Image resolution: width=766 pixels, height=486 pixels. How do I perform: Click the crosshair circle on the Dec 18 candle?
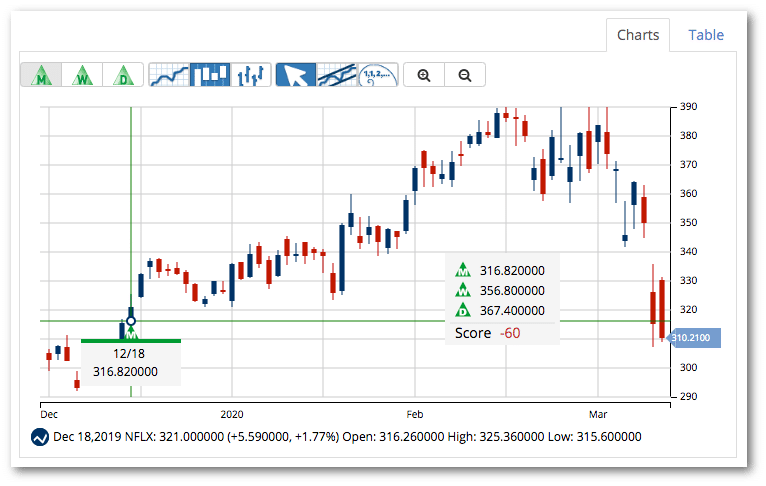(131, 321)
